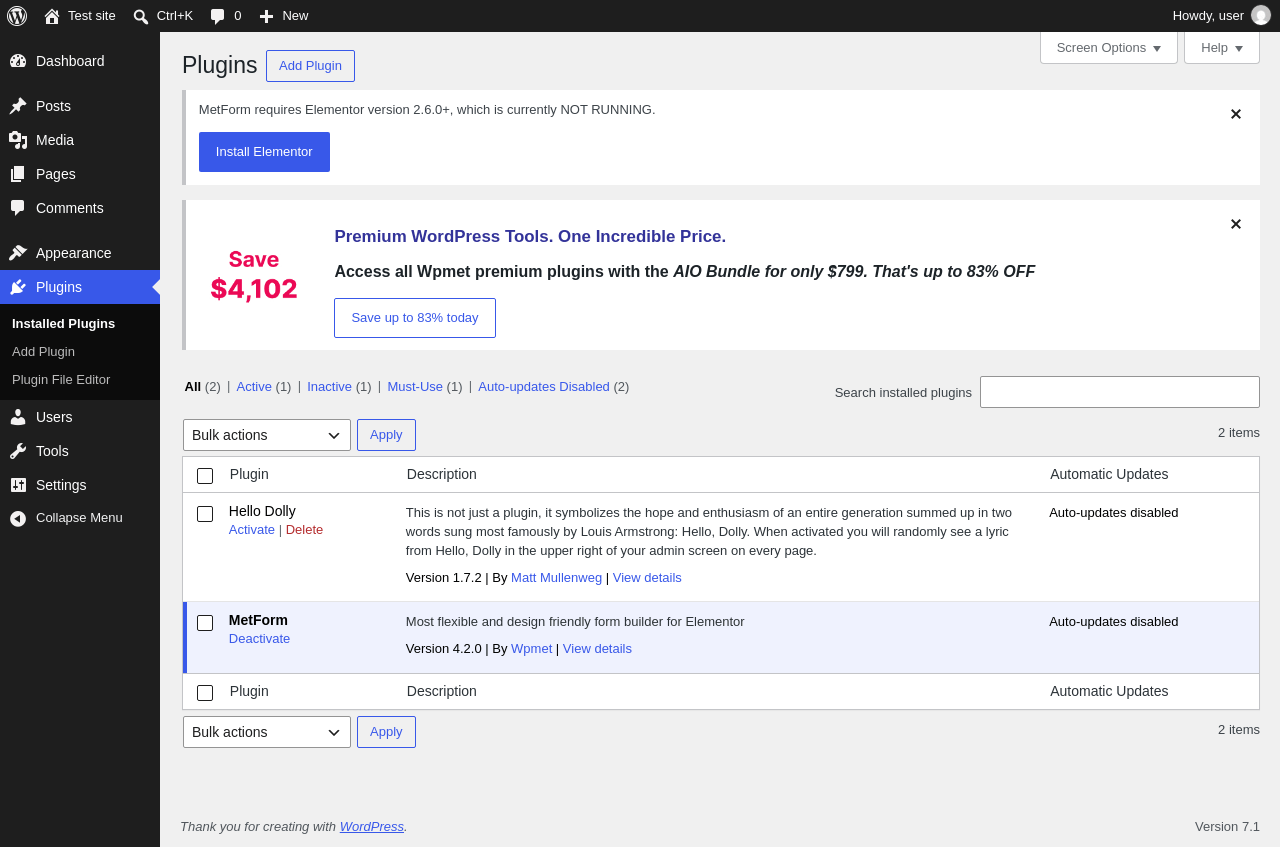Click the top Apply button
The image size is (1280, 847).
point(386,435)
